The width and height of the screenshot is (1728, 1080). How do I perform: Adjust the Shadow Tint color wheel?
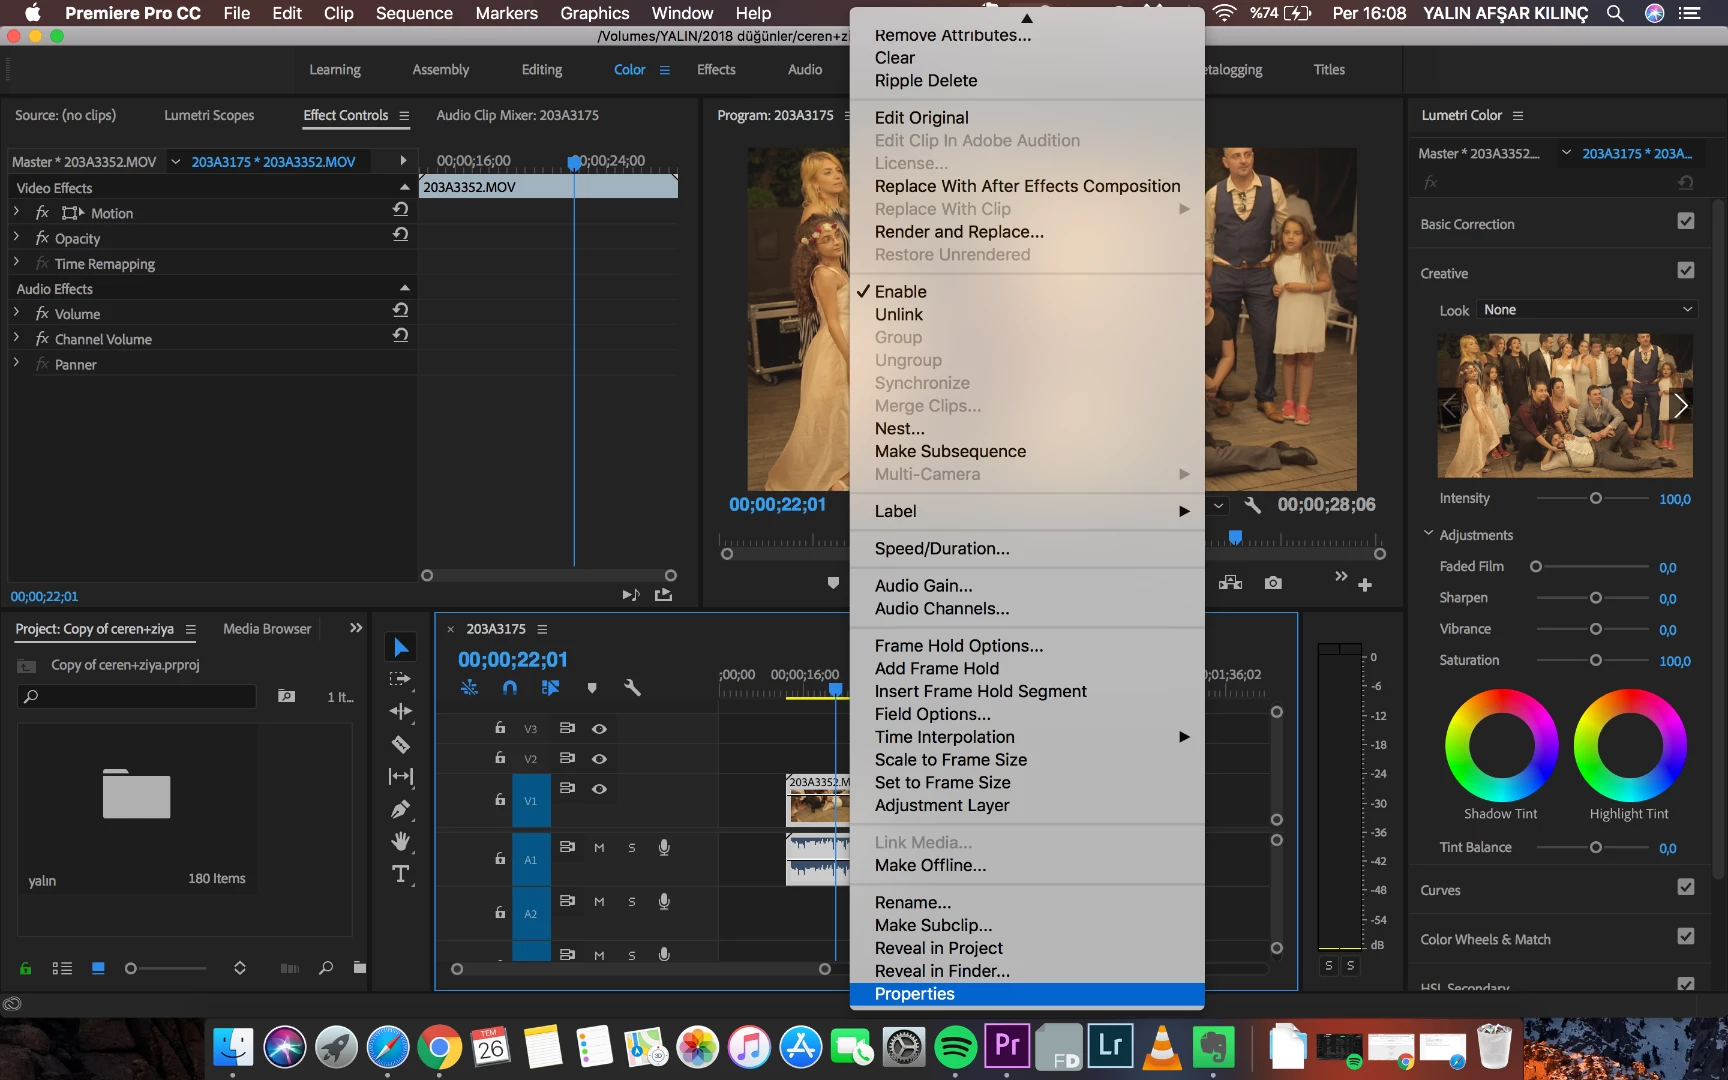point(1501,746)
